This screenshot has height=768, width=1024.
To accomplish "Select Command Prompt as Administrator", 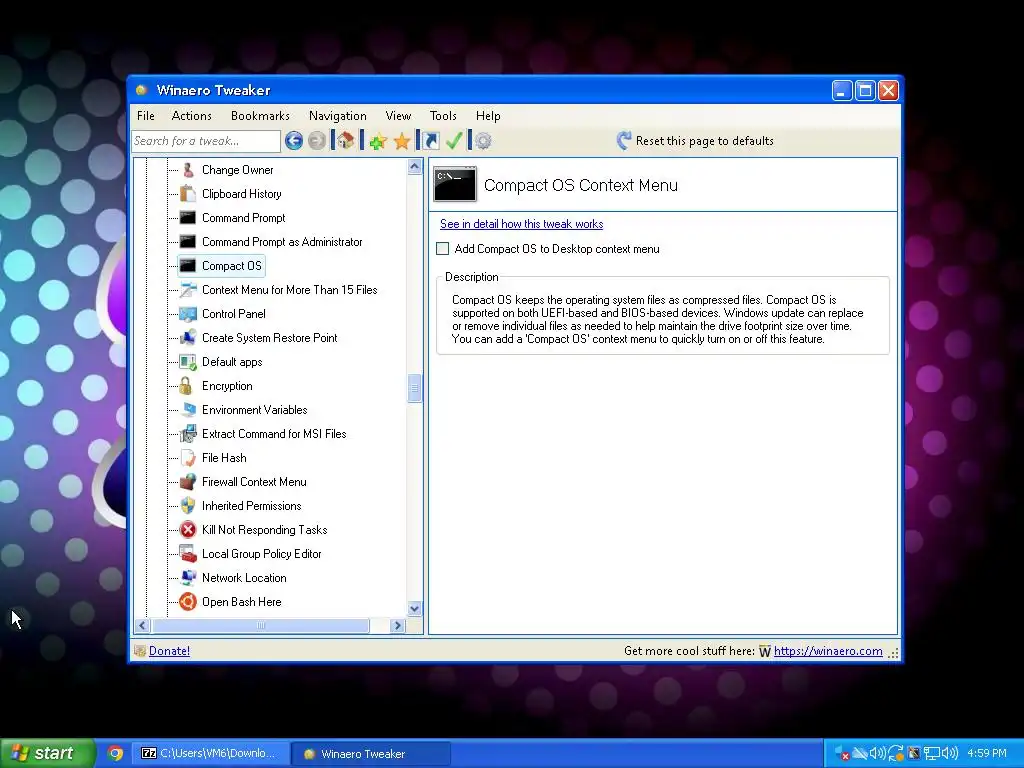I will pyautogui.click(x=282, y=242).
